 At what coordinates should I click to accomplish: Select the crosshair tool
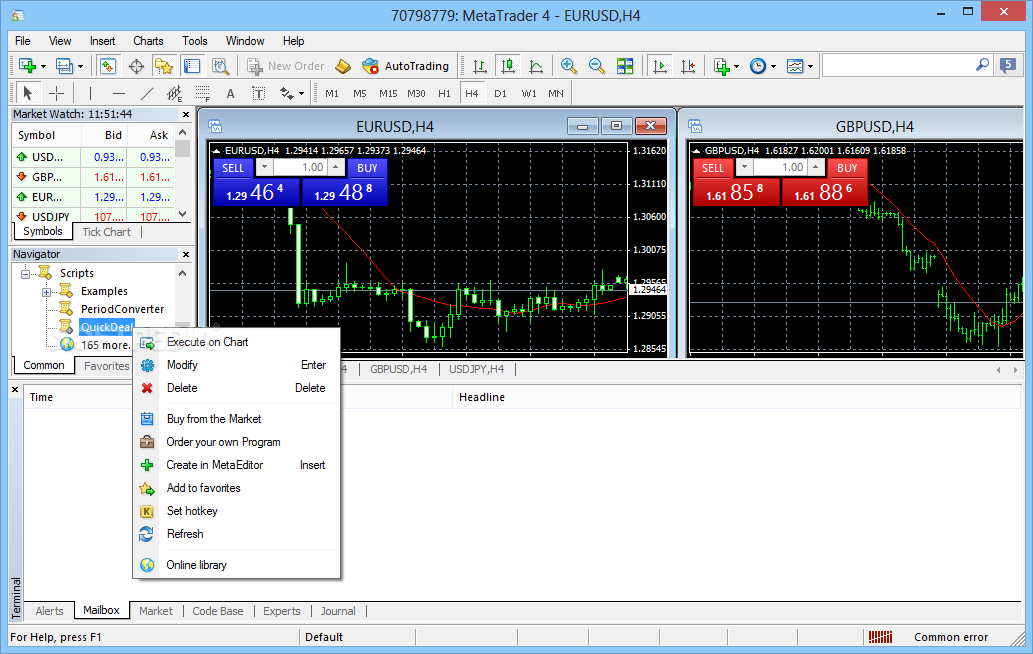coord(57,94)
